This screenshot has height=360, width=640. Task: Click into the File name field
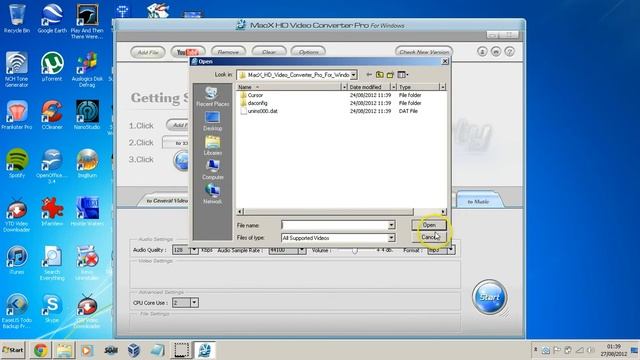pos(334,225)
